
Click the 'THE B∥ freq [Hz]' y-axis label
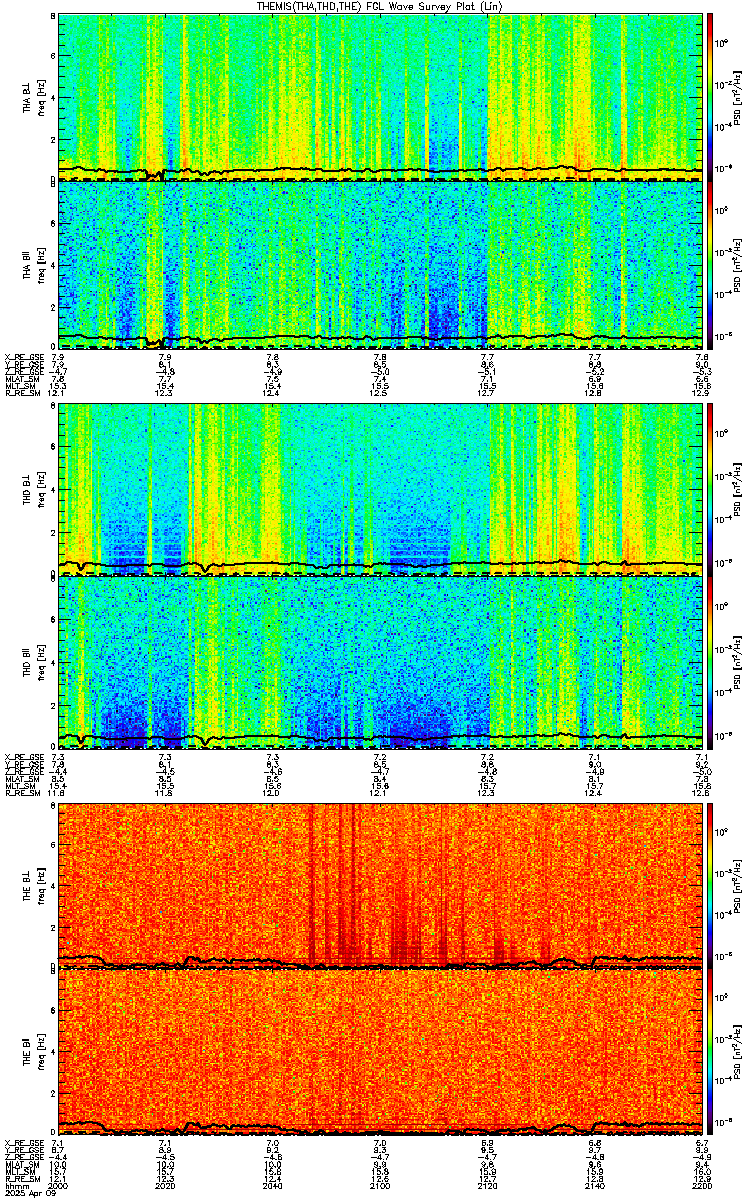click(x=33, y=1053)
